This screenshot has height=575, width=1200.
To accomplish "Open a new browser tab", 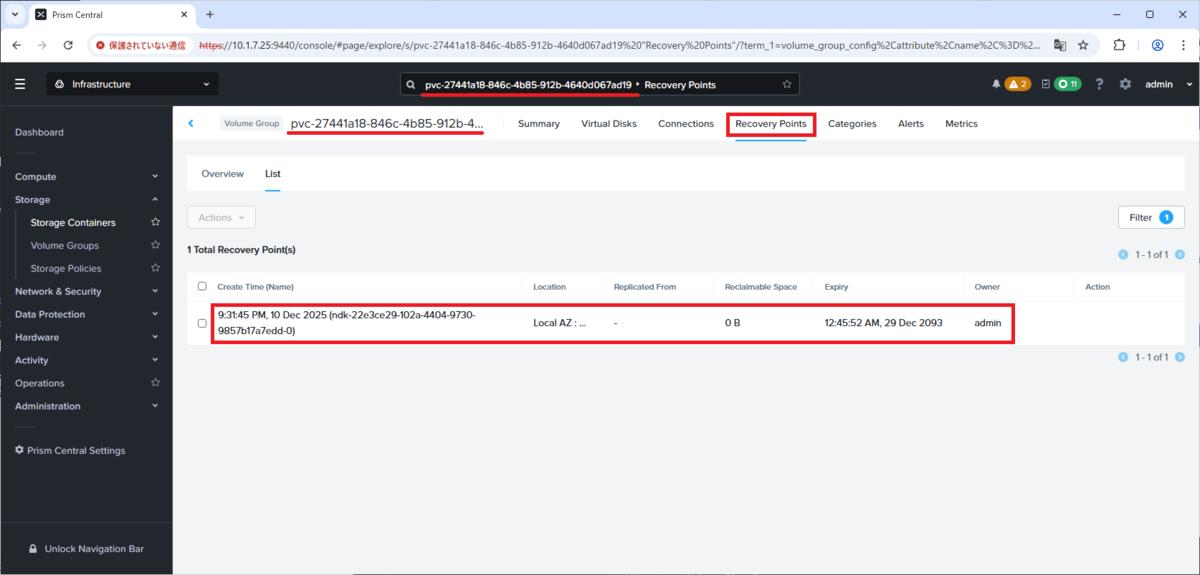I will pyautogui.click(x=210, y=14).
